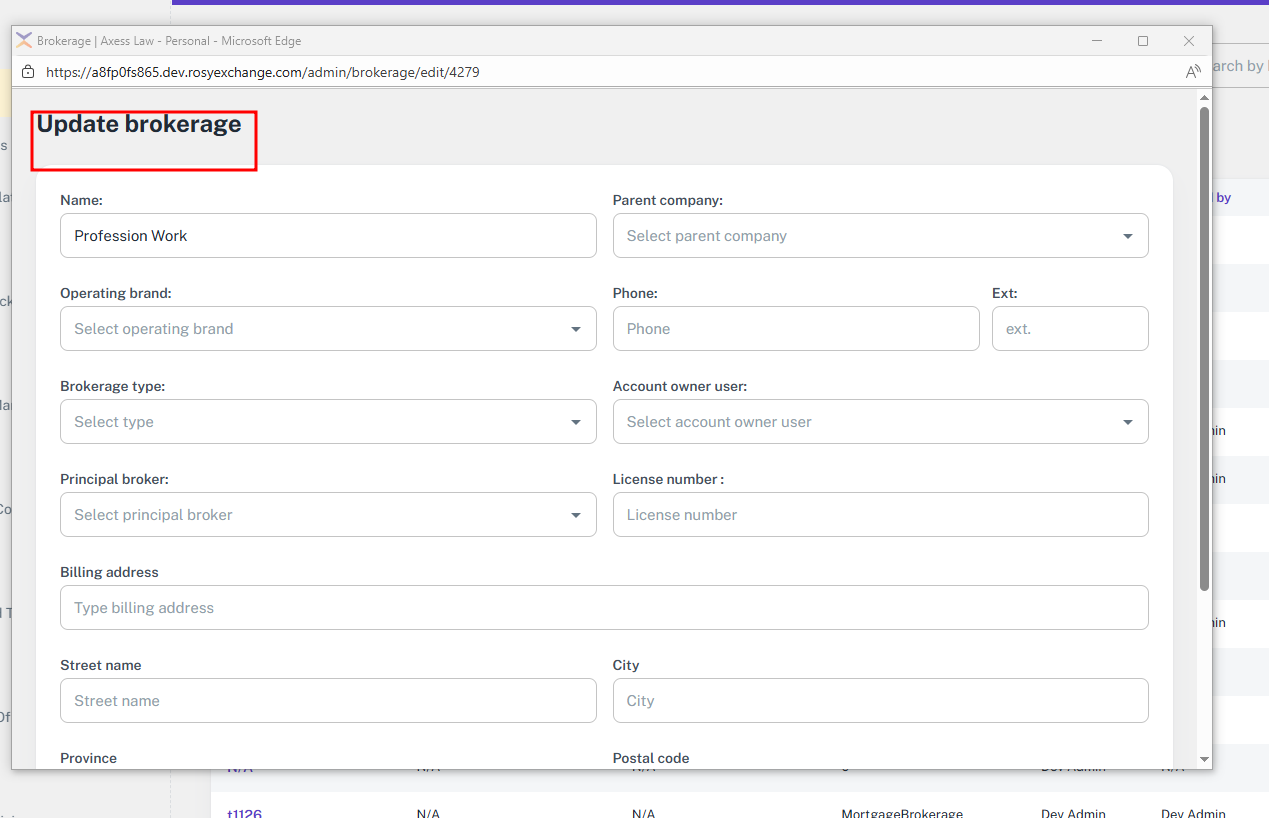Click the Ext. input field
Screen dimensions: 1269x818
1069,329
